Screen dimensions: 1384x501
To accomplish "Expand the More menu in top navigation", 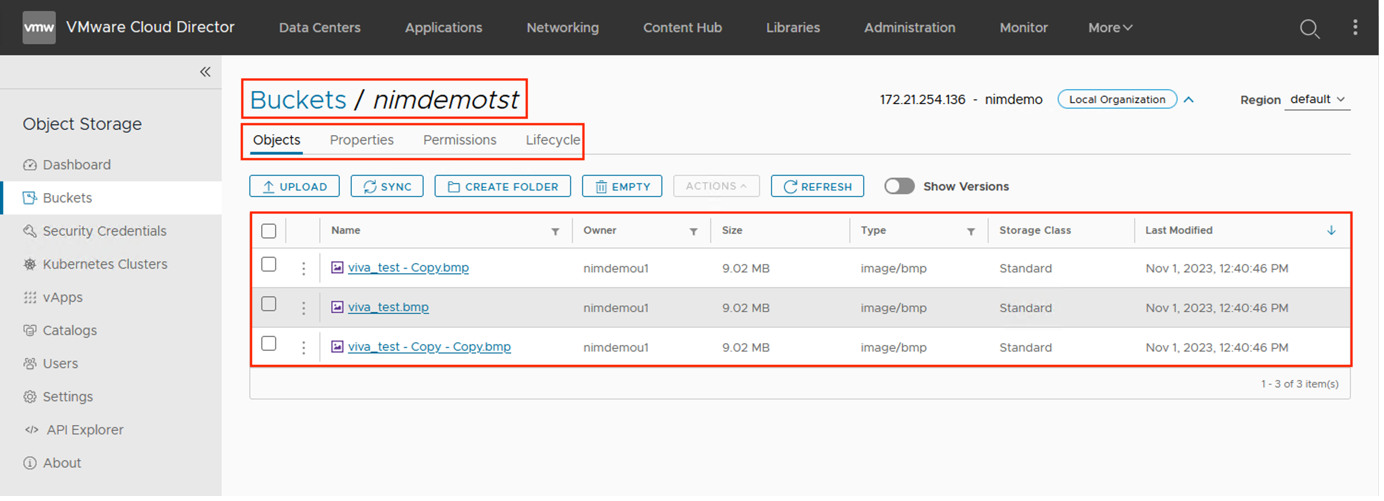I will tap(1110, 28).
